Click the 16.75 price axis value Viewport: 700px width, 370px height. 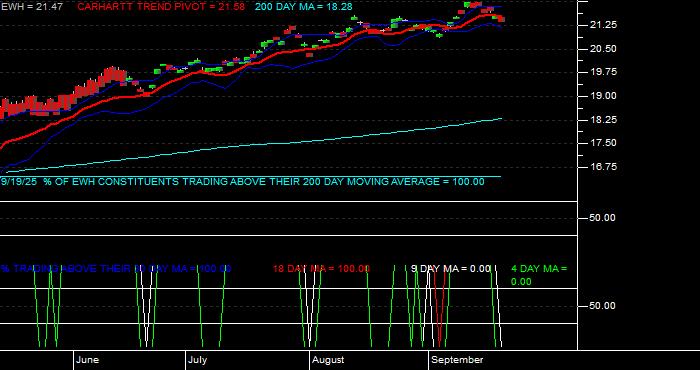[604, 166]
